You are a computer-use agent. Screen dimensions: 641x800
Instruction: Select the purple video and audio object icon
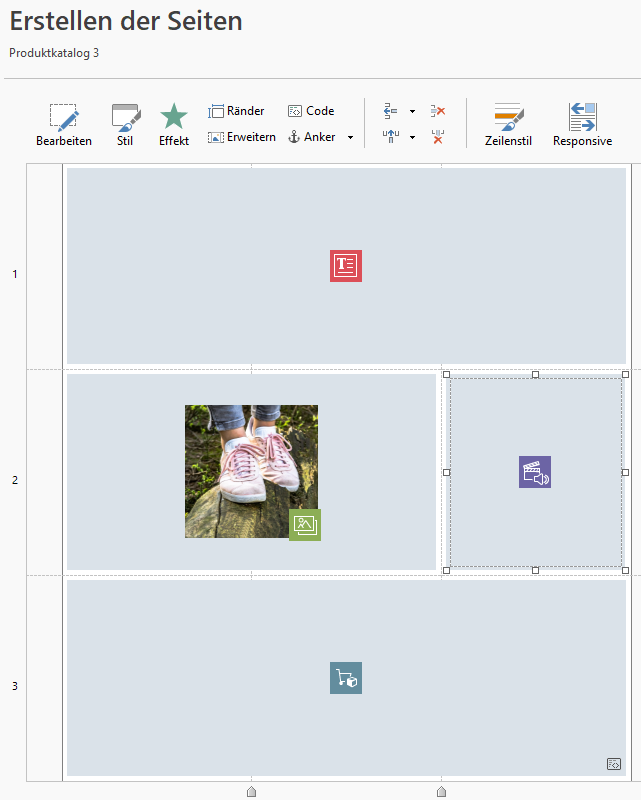tap(535, 472)
